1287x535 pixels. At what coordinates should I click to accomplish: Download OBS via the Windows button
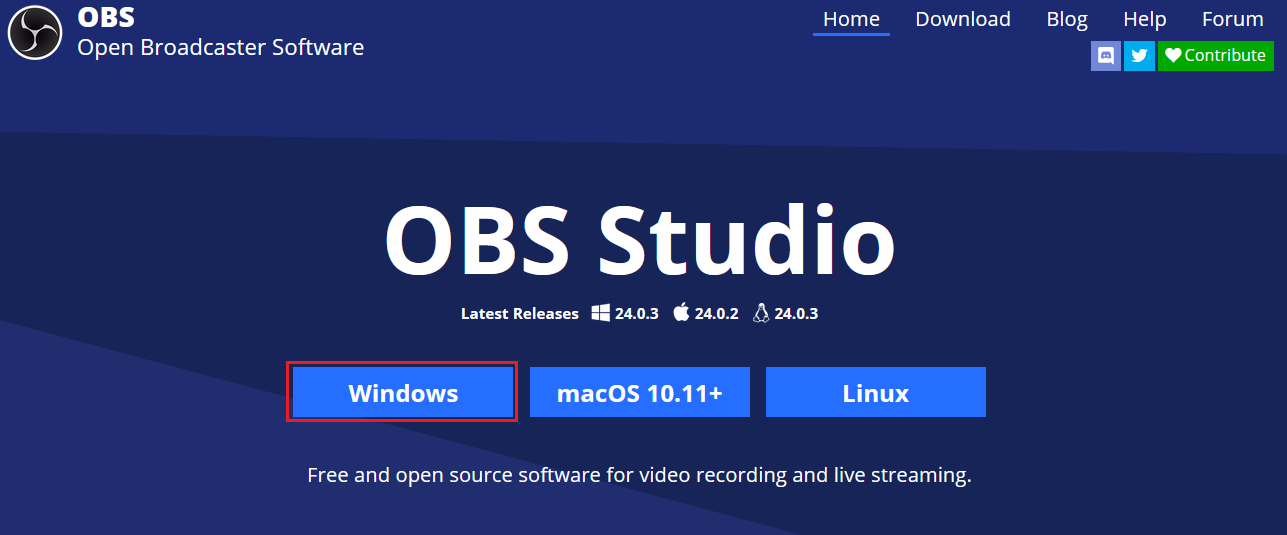coord(403,392)
